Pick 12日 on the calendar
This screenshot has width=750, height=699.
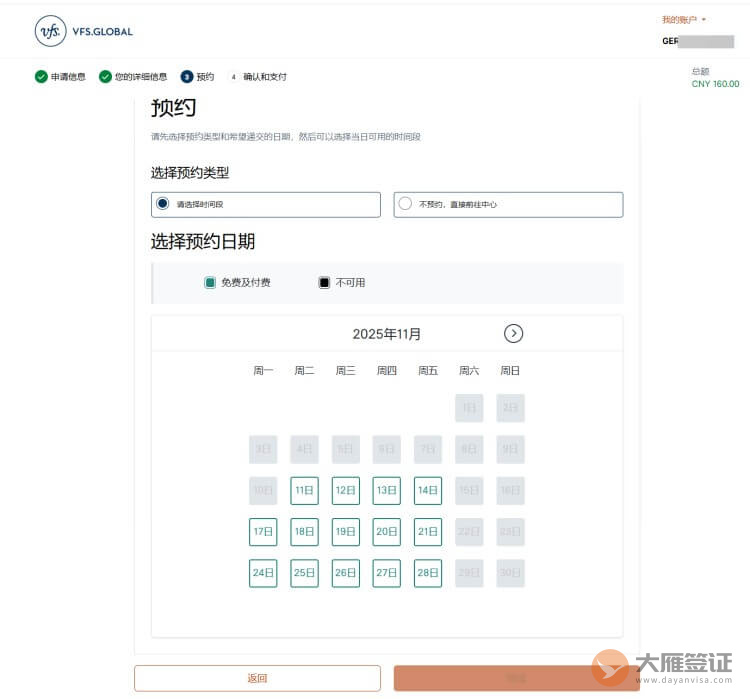(x=345, y=490)
